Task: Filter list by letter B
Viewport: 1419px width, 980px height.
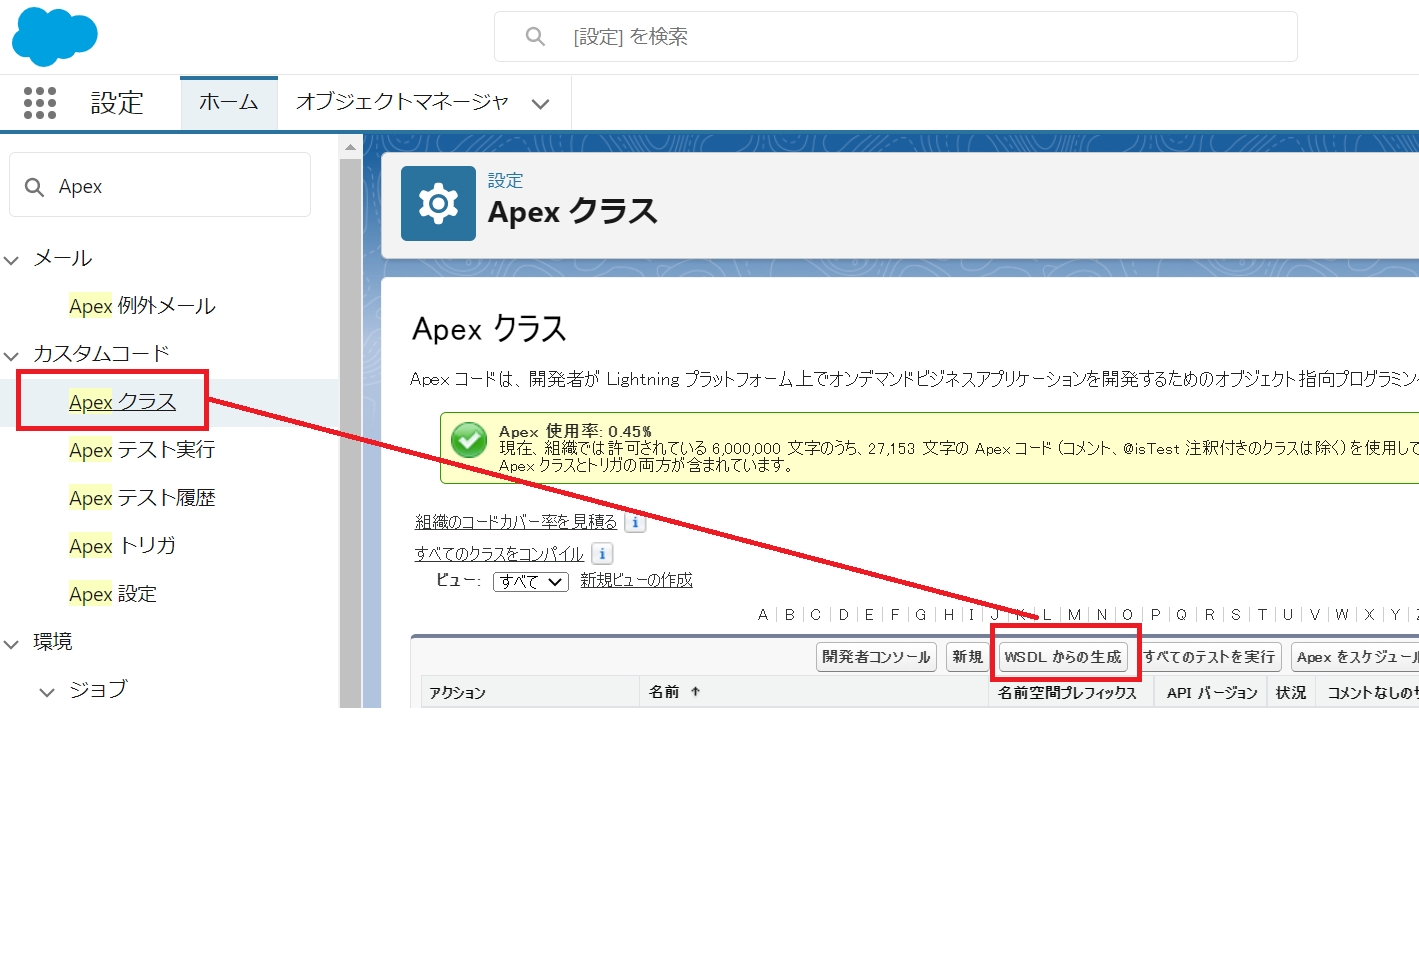Action: (x=789, y=615)
